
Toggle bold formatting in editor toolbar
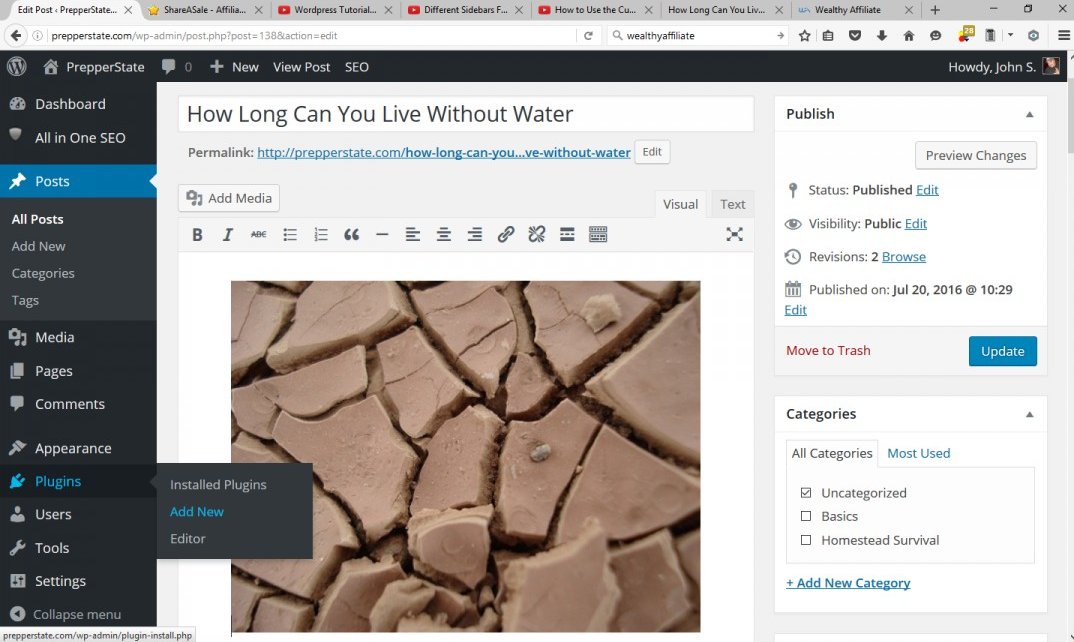197,235
